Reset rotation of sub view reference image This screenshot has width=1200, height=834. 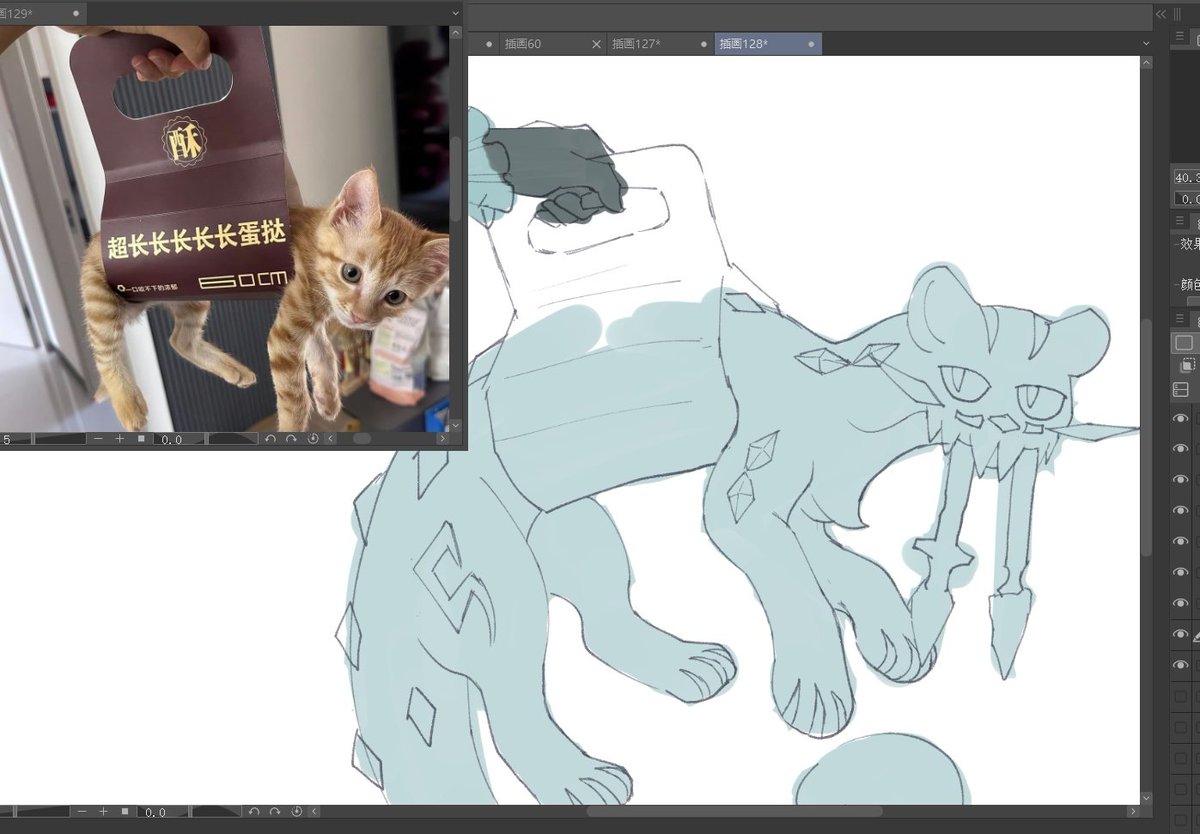(x=313, y=439)
